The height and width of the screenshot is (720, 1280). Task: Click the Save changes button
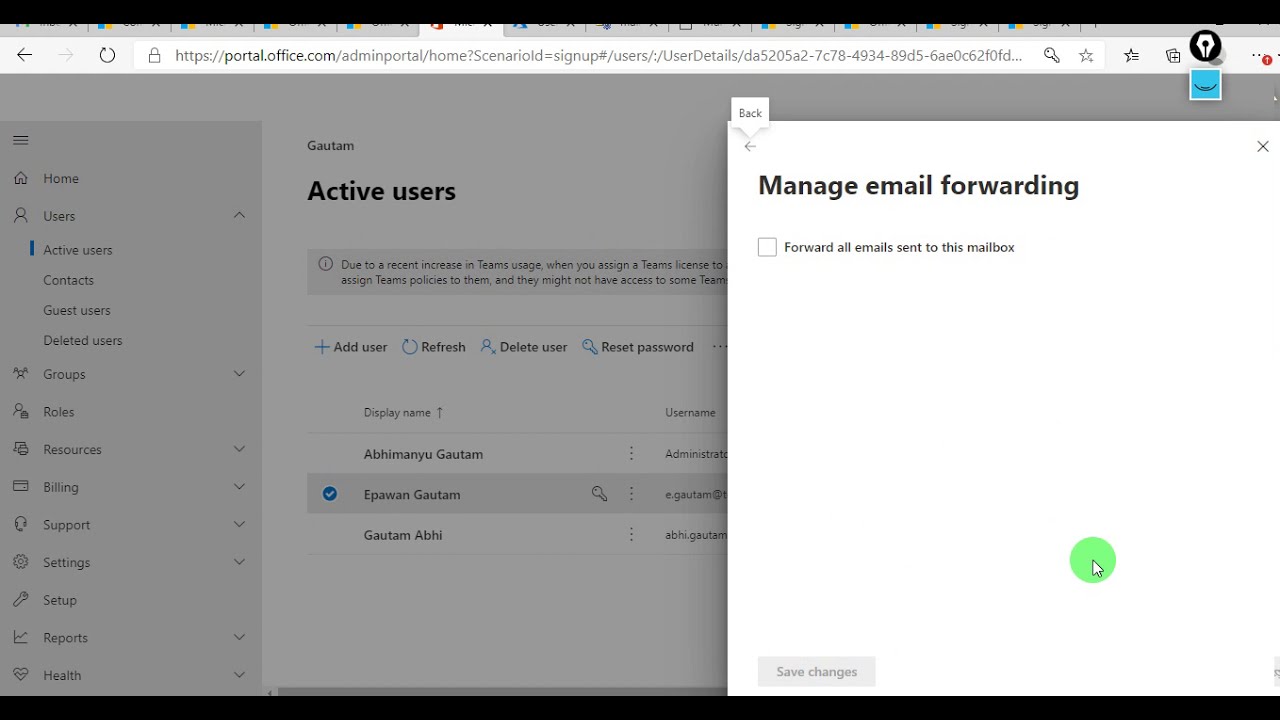point(816,672)
